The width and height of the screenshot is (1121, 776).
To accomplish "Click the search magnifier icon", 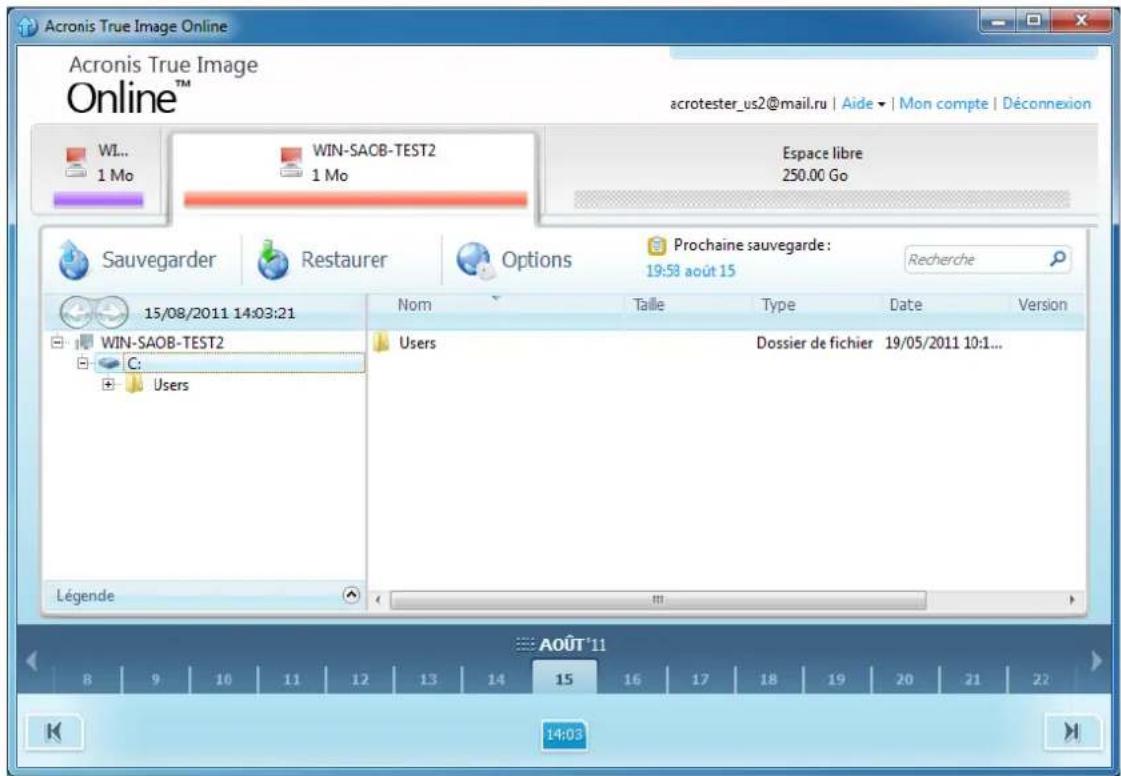I will pos(1058,258).
